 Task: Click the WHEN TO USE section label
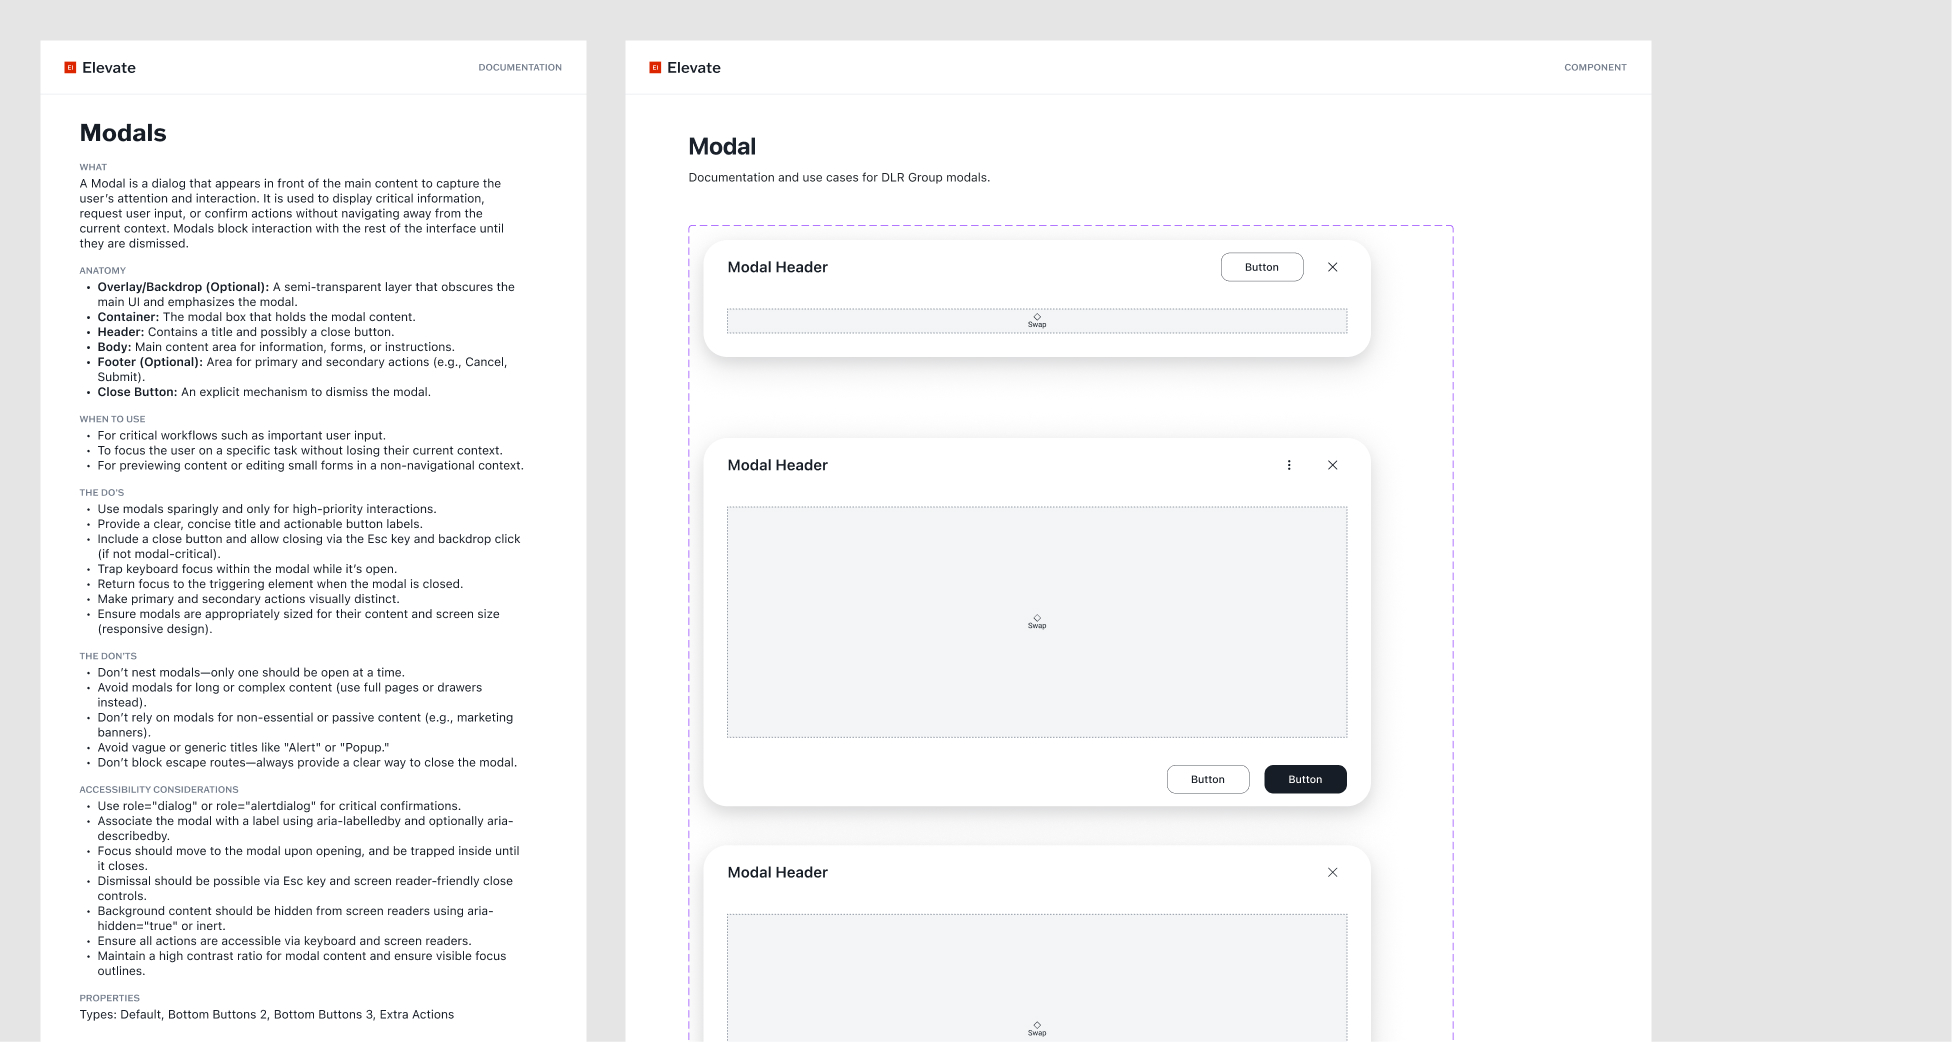tap(112, 420)
